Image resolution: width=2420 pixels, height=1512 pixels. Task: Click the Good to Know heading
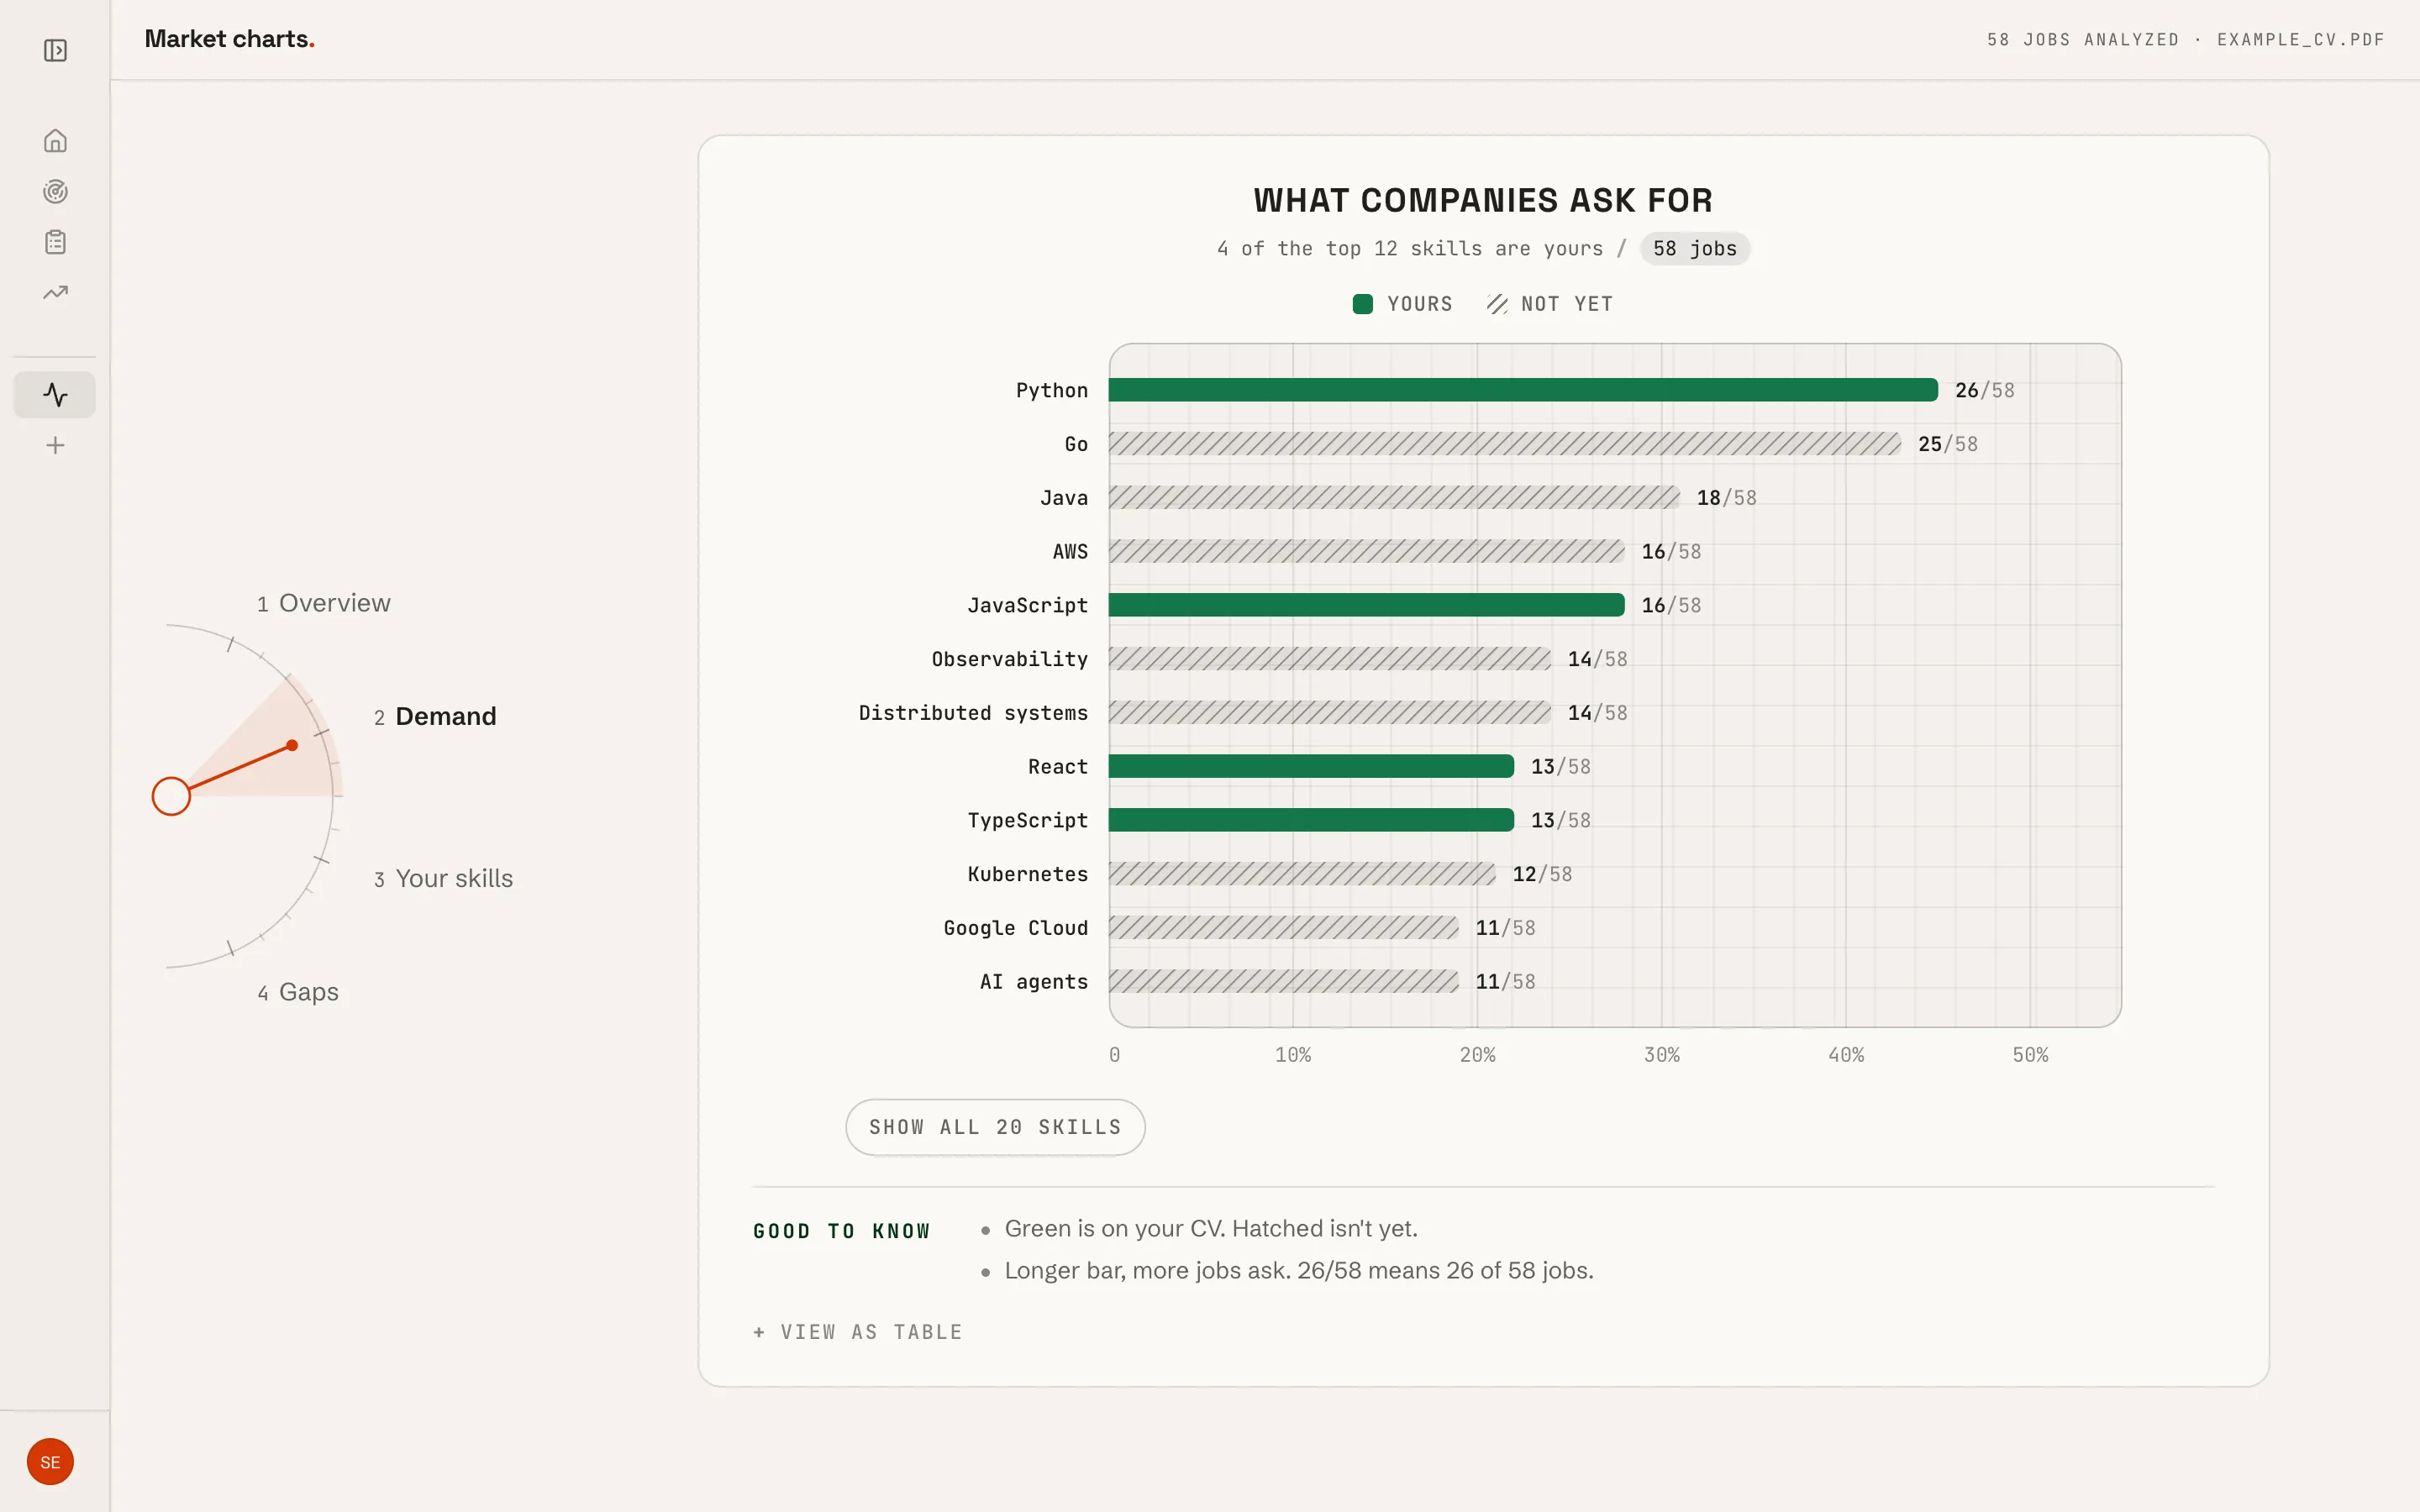(842, 1231)
